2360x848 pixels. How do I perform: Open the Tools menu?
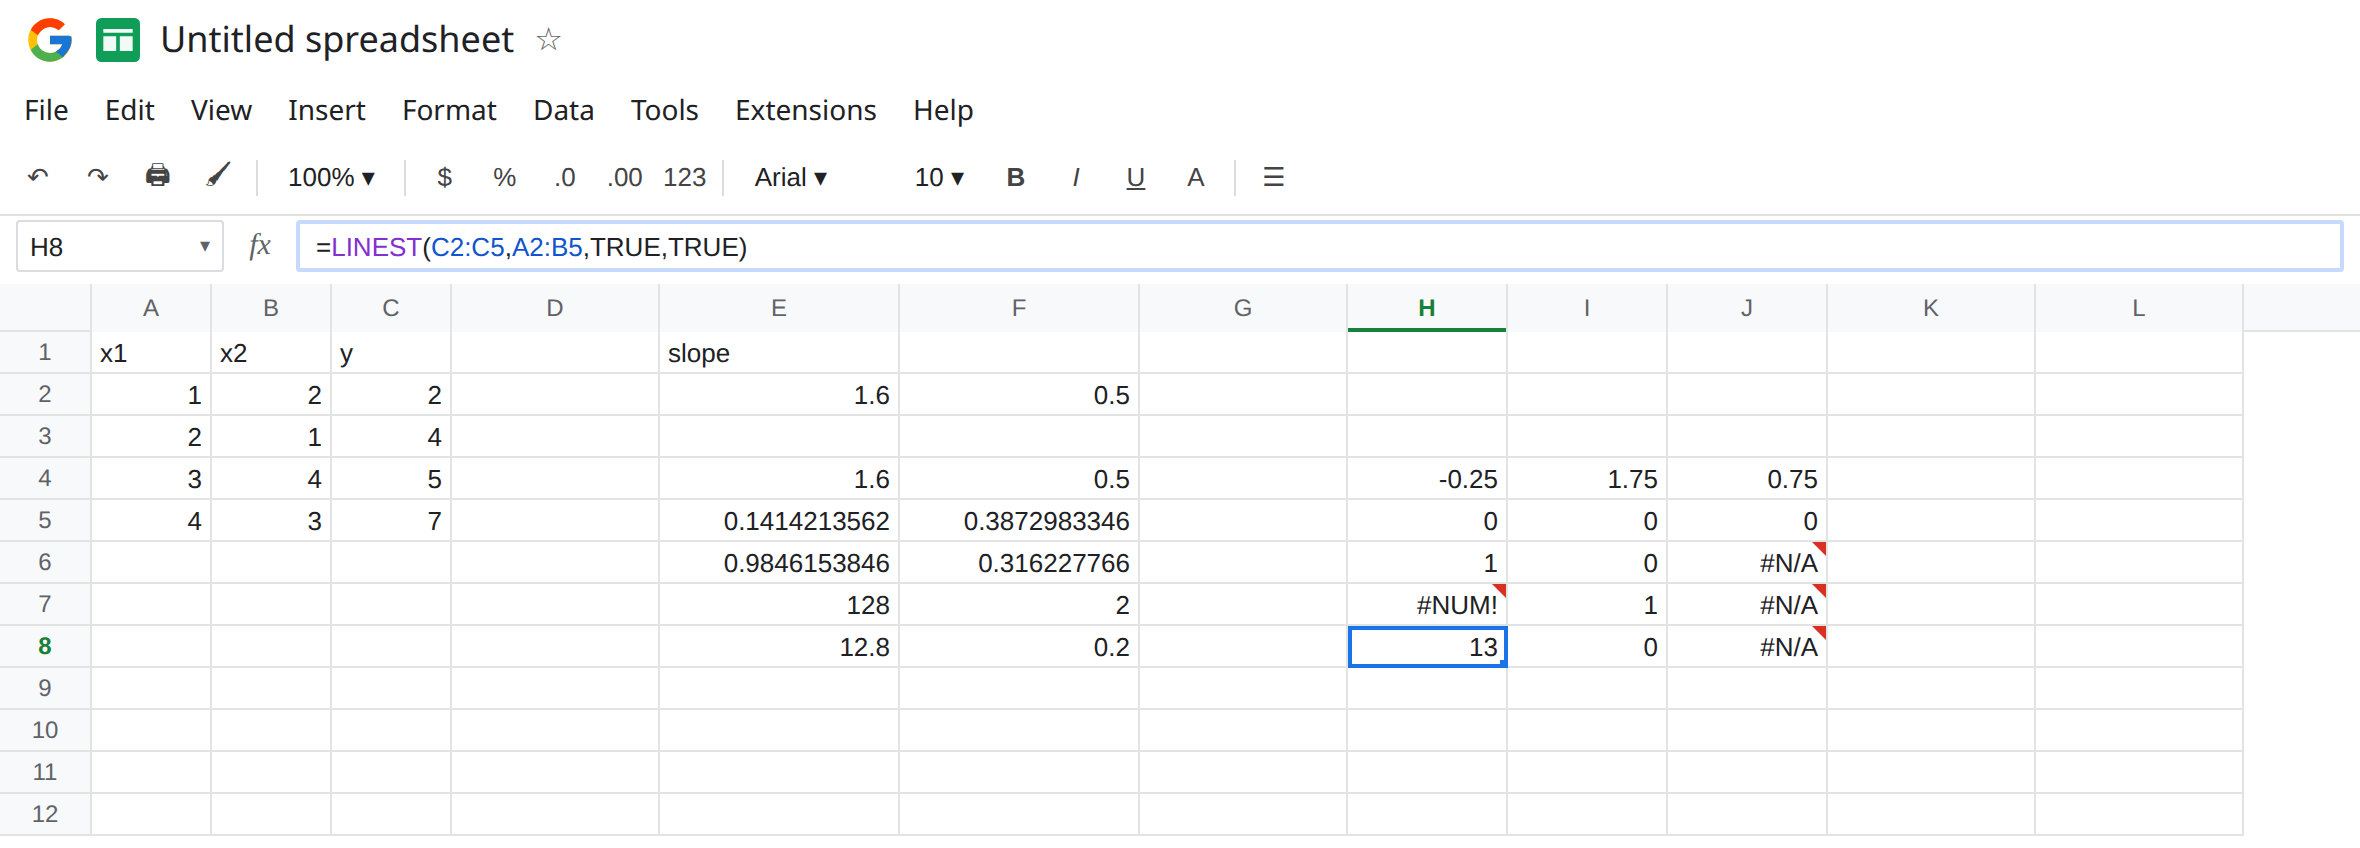[x=664, y=110]
